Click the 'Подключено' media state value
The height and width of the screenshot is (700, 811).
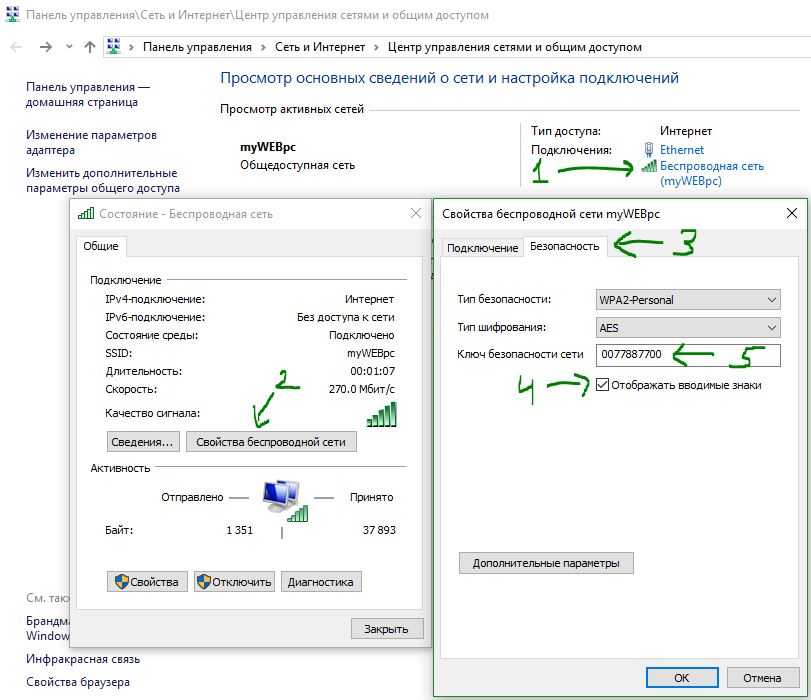[362, 335]
